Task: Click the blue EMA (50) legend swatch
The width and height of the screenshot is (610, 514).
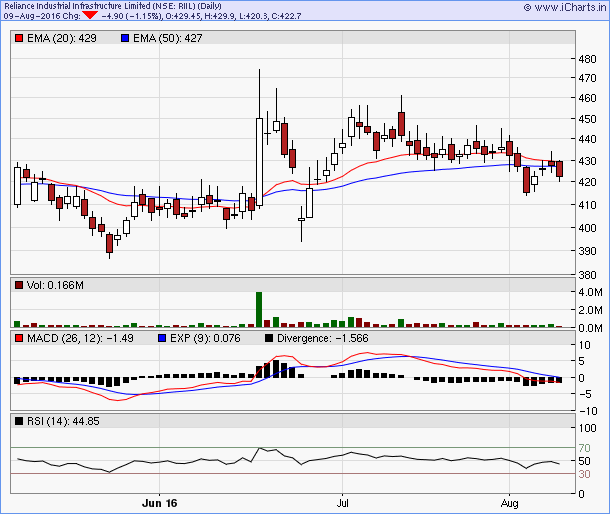Action: click(125, 38)
